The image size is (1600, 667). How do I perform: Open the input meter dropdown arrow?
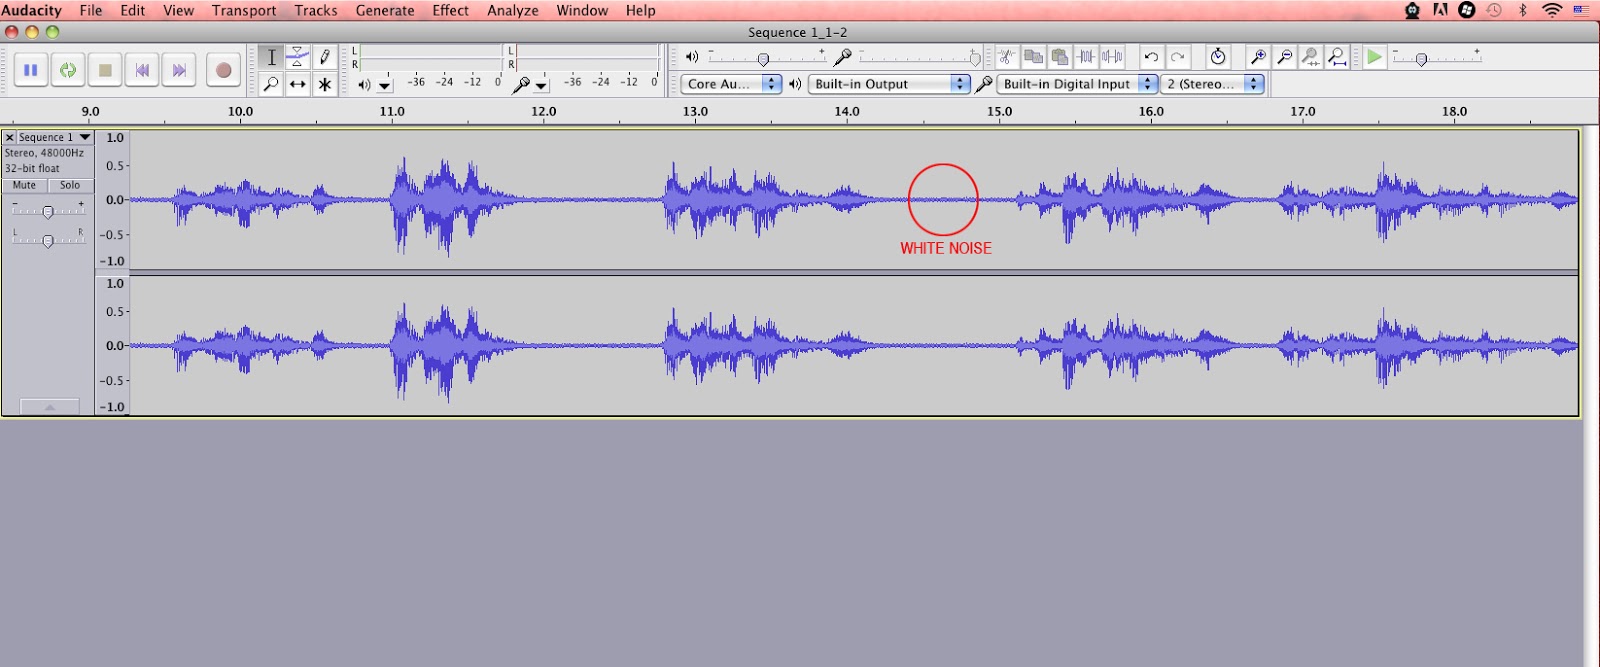tap(541, 86)
